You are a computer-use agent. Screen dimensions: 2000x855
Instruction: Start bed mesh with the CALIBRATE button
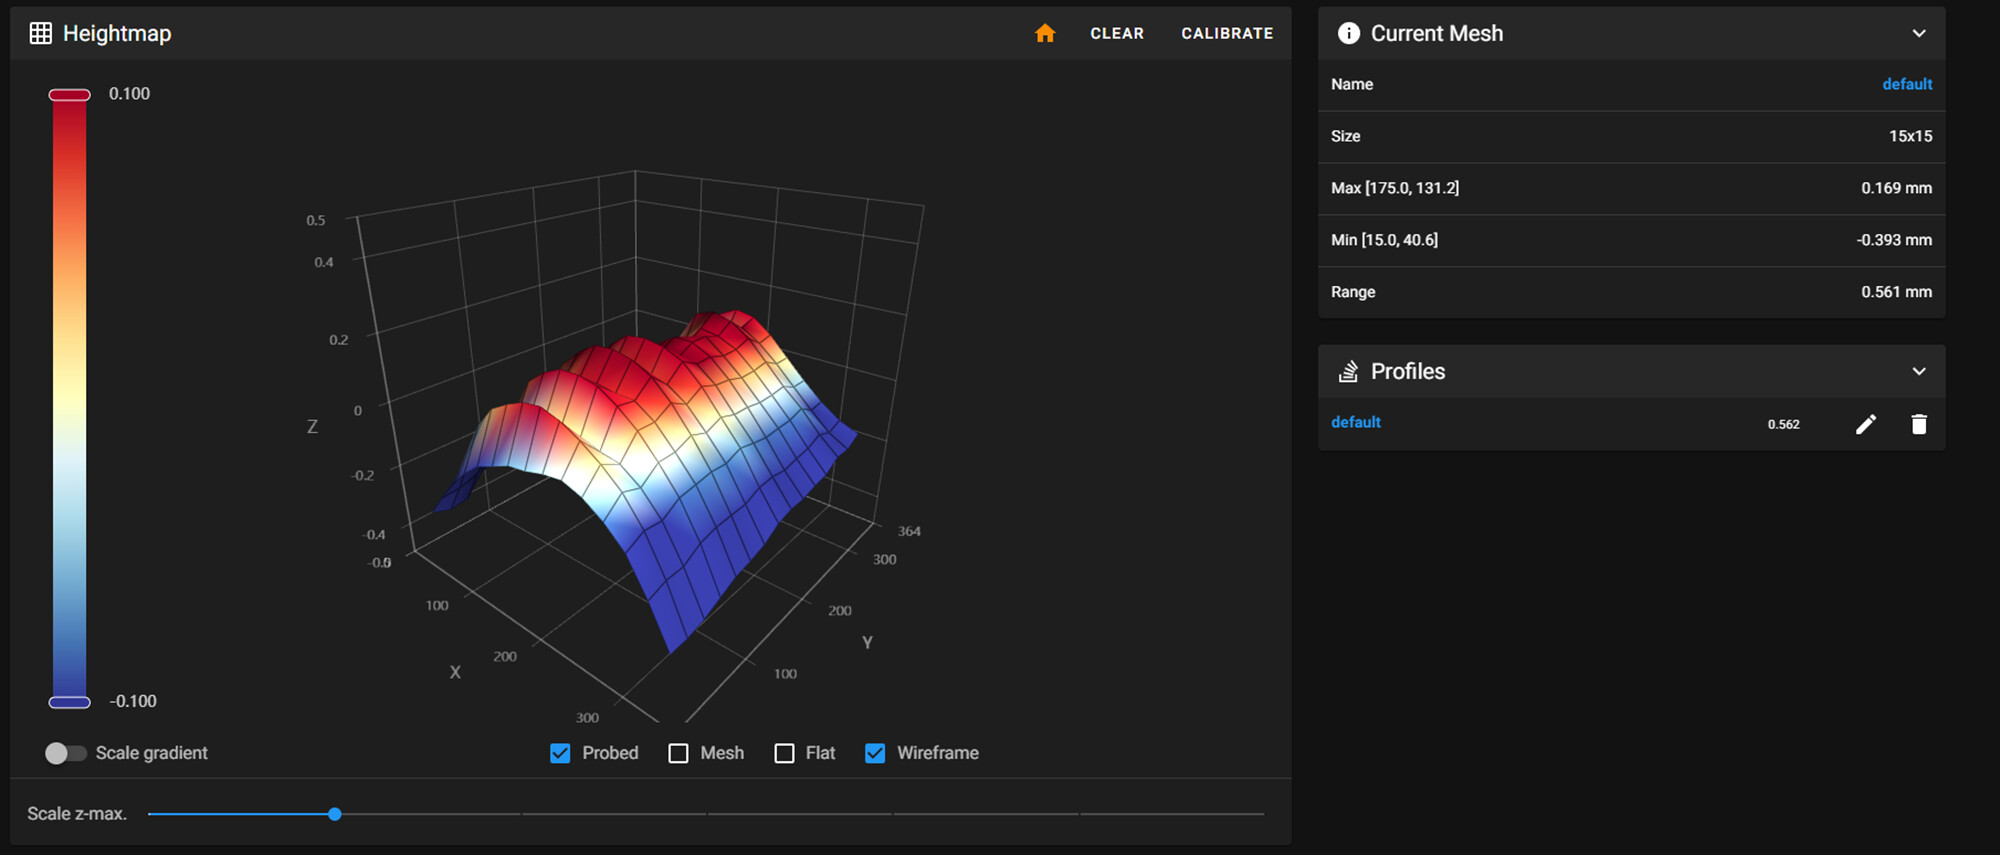[x=1227, y=33]
